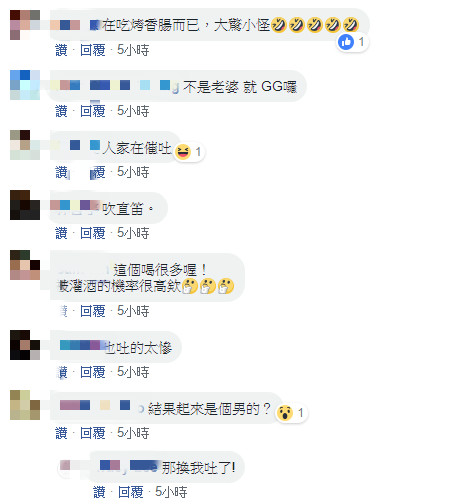Like the 吹直笛 comment

click(61, 233)
